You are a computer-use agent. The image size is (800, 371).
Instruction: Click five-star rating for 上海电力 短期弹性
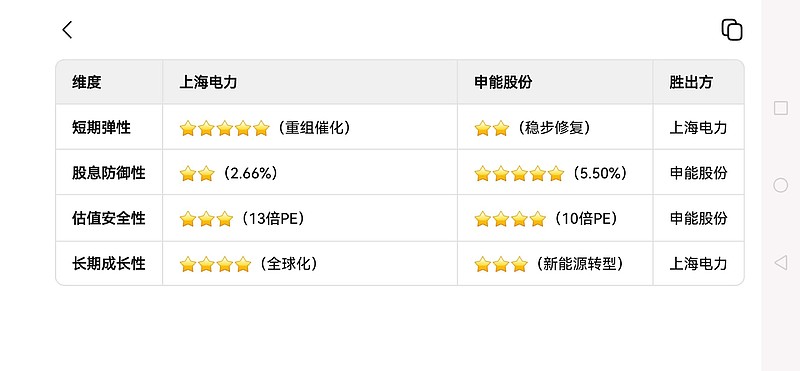(x=224, y=128)
